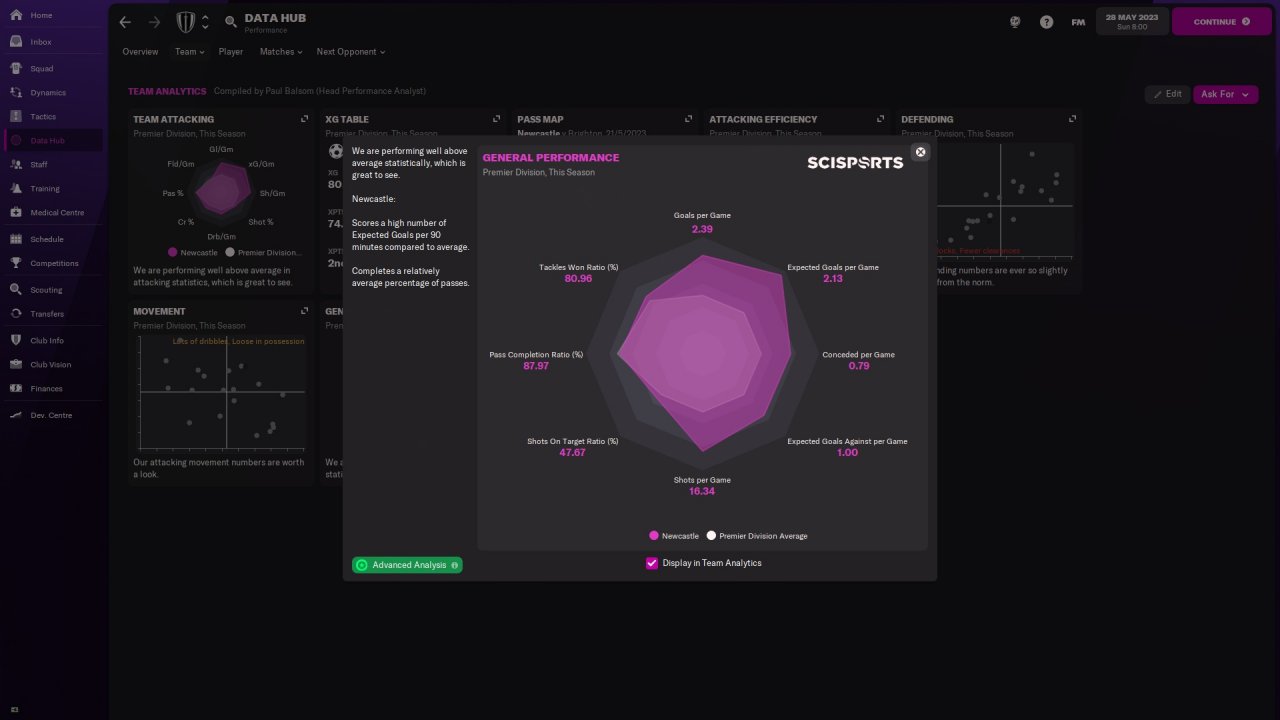Screen dimensions: 1280x720
Task: Untick Display in Team Analytics checkbox
Action: [x=652, y=563]
